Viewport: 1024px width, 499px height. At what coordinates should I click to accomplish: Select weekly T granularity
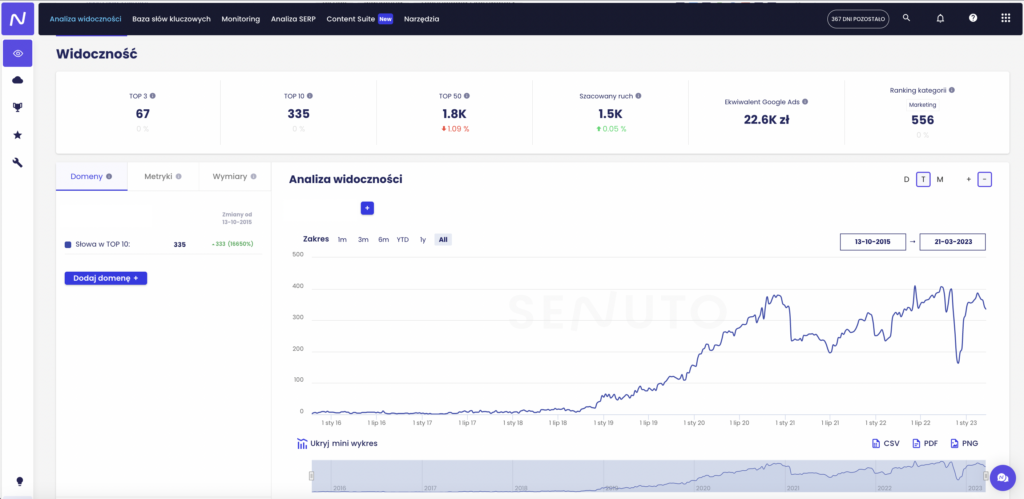(x=923, y=180)
